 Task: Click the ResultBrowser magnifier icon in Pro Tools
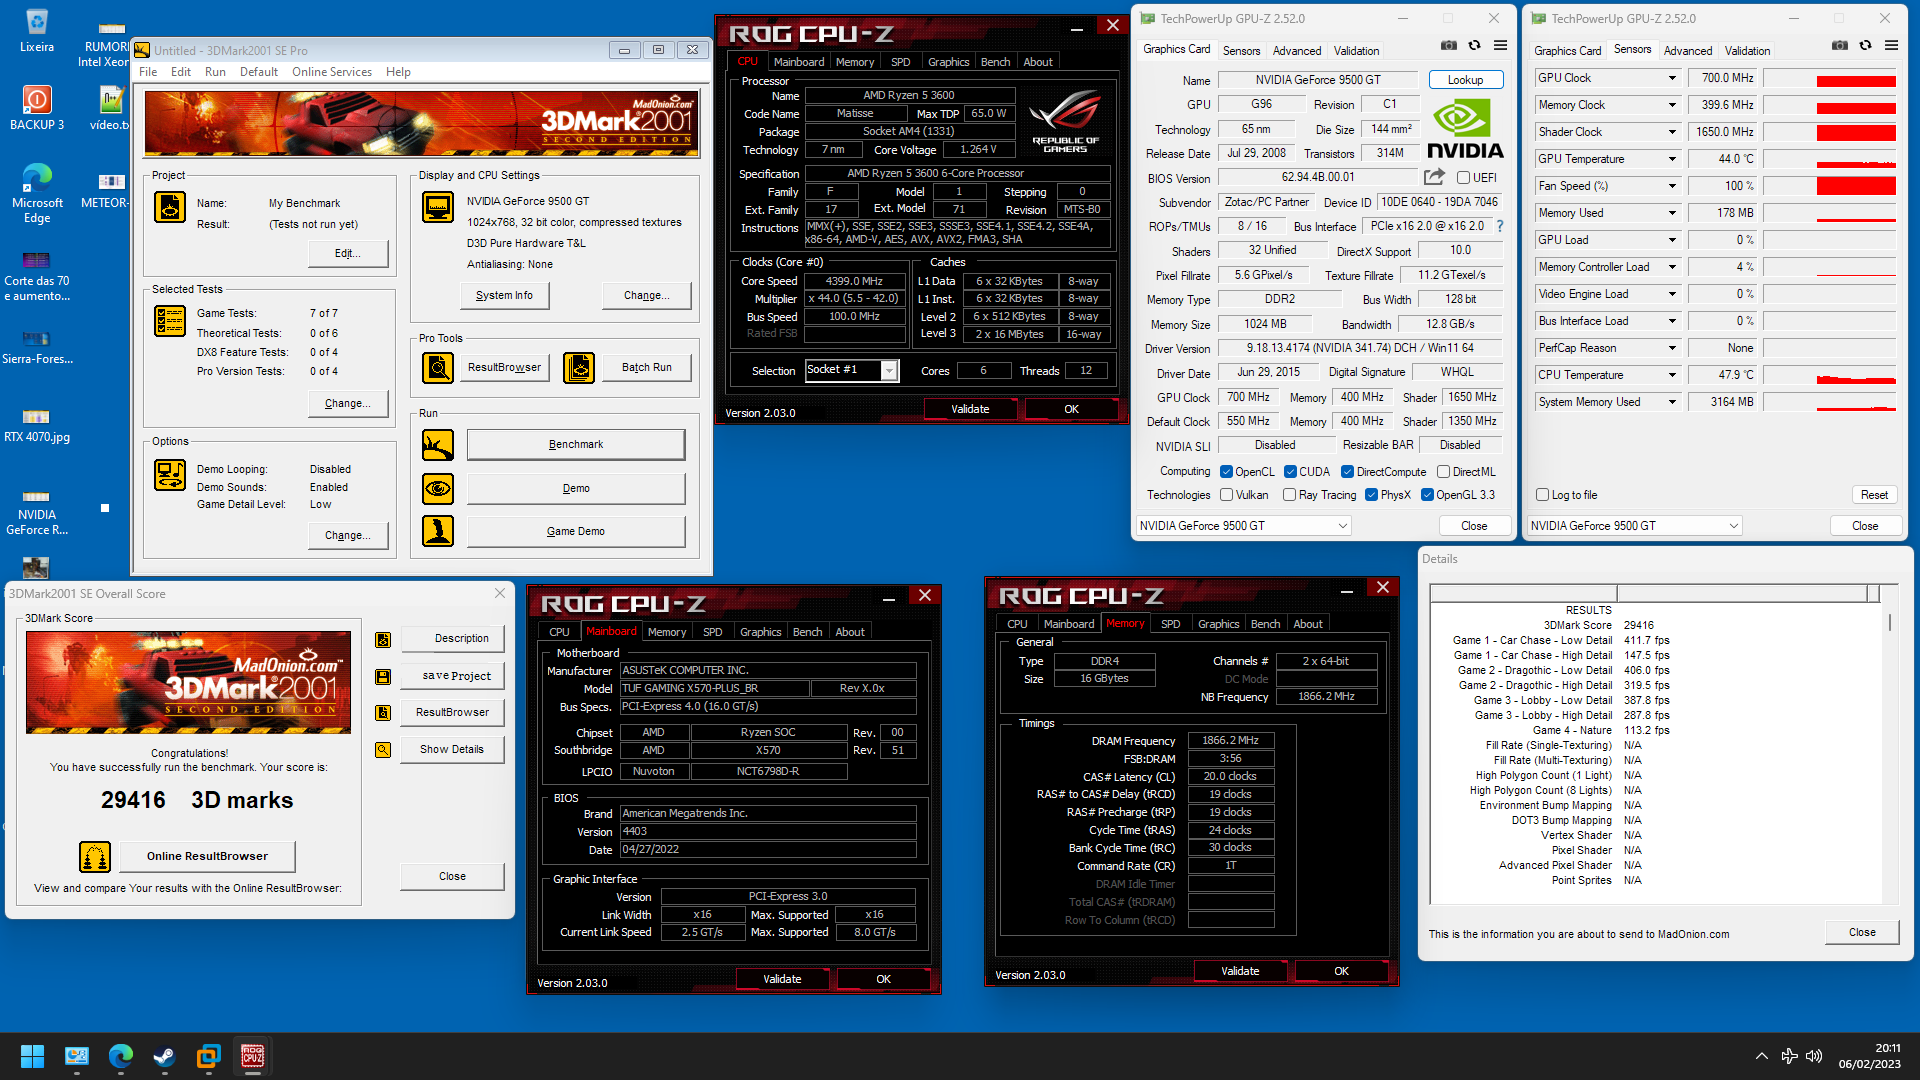coord(438,368)
